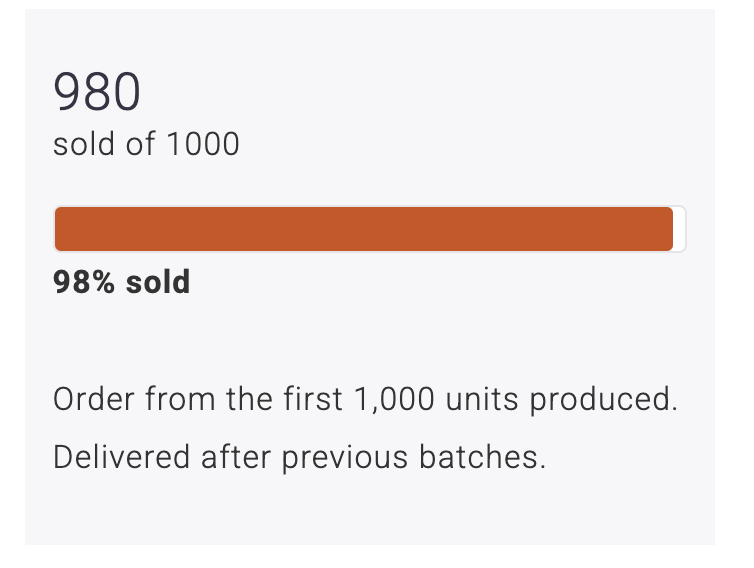Click the bold word "sold" after 98%
754x568 pixels.
tap(157, 282)
